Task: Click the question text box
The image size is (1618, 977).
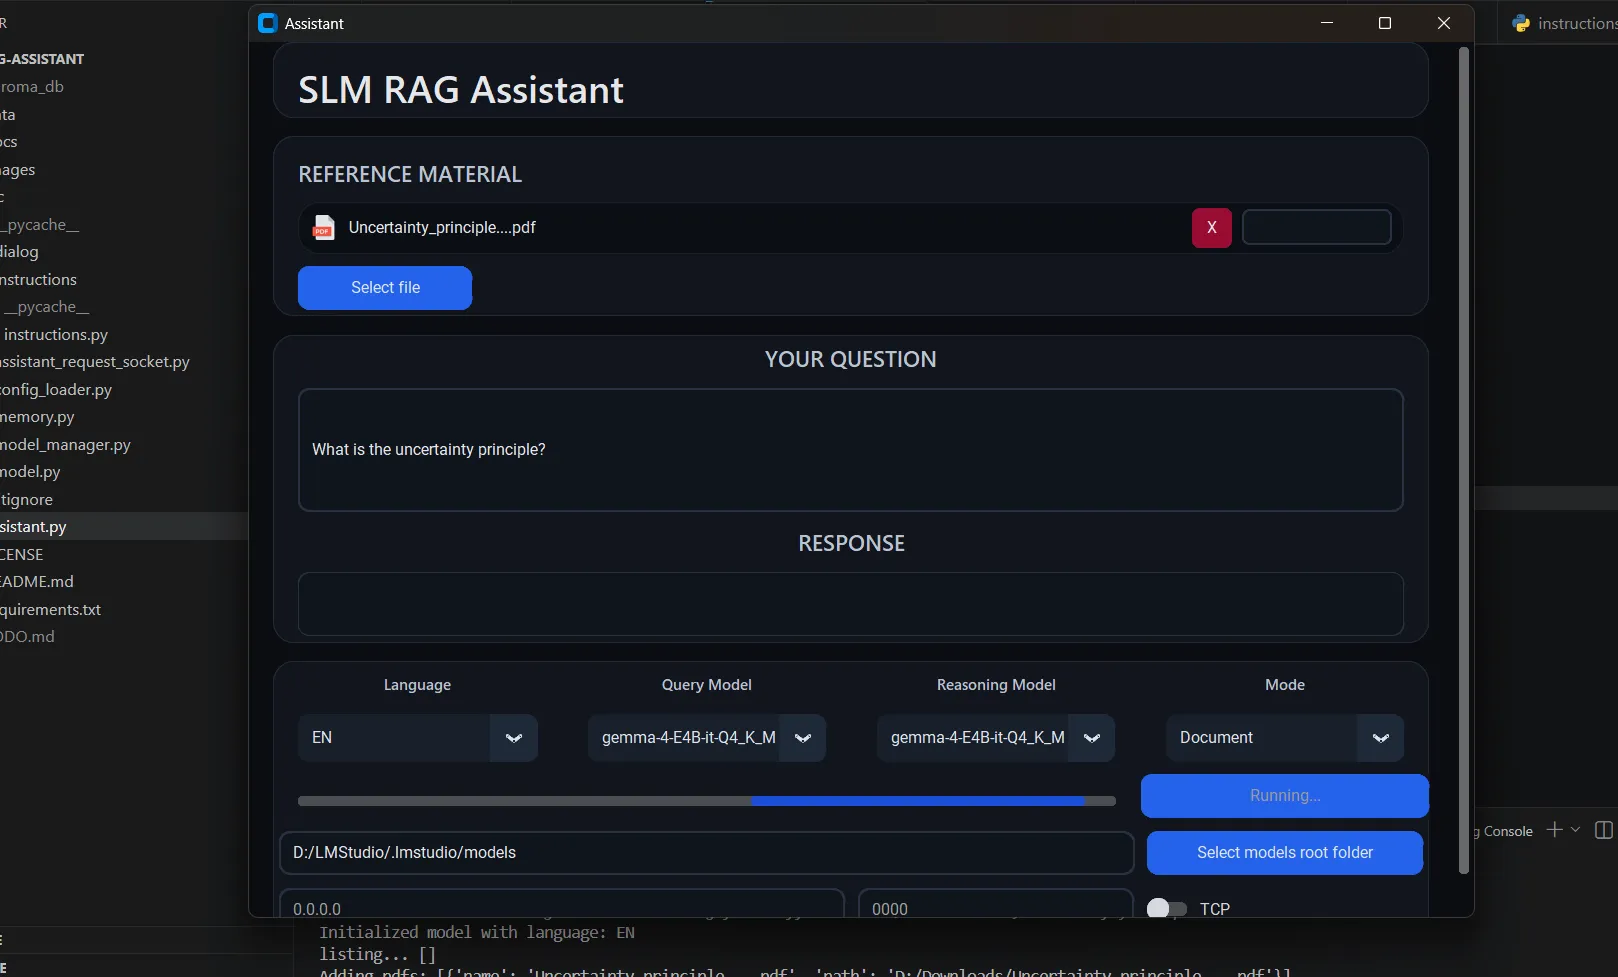Action: pyautogui.click(x=851, y=450)
